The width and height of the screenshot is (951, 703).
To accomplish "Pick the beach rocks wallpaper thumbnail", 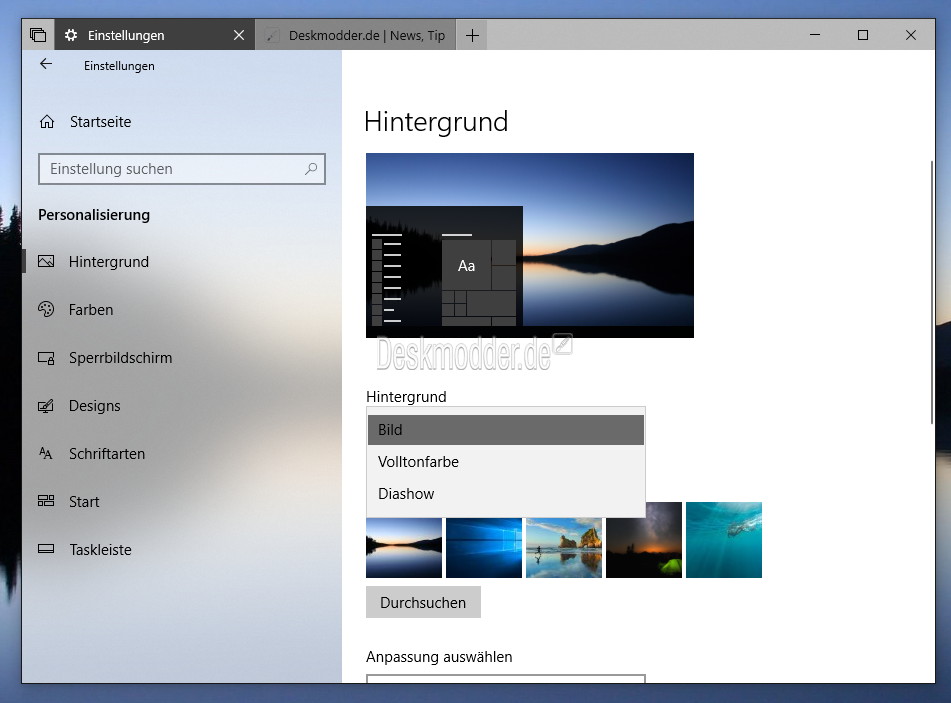I will tap(563, 547).
